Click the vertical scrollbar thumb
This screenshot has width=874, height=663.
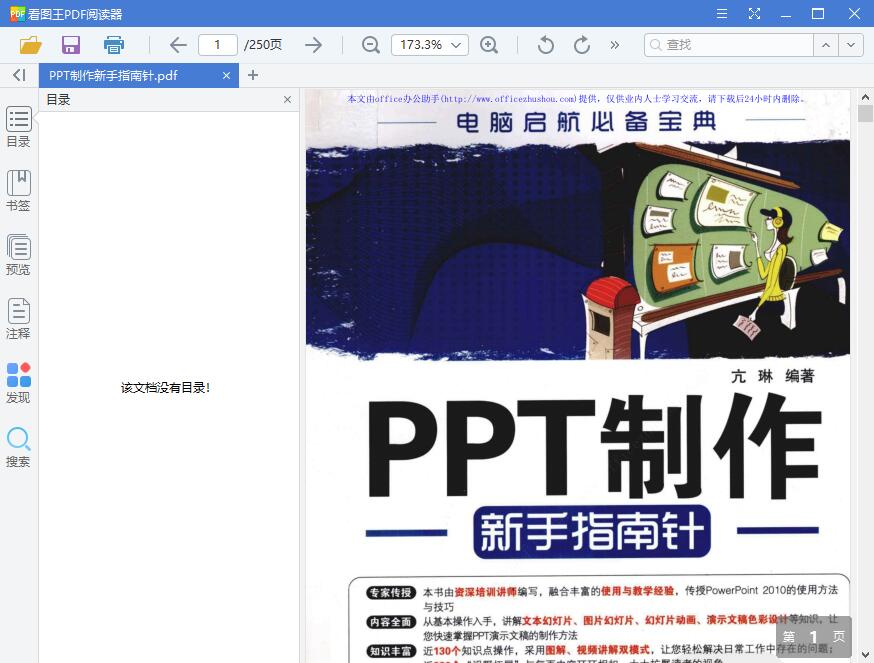point(865,113)
